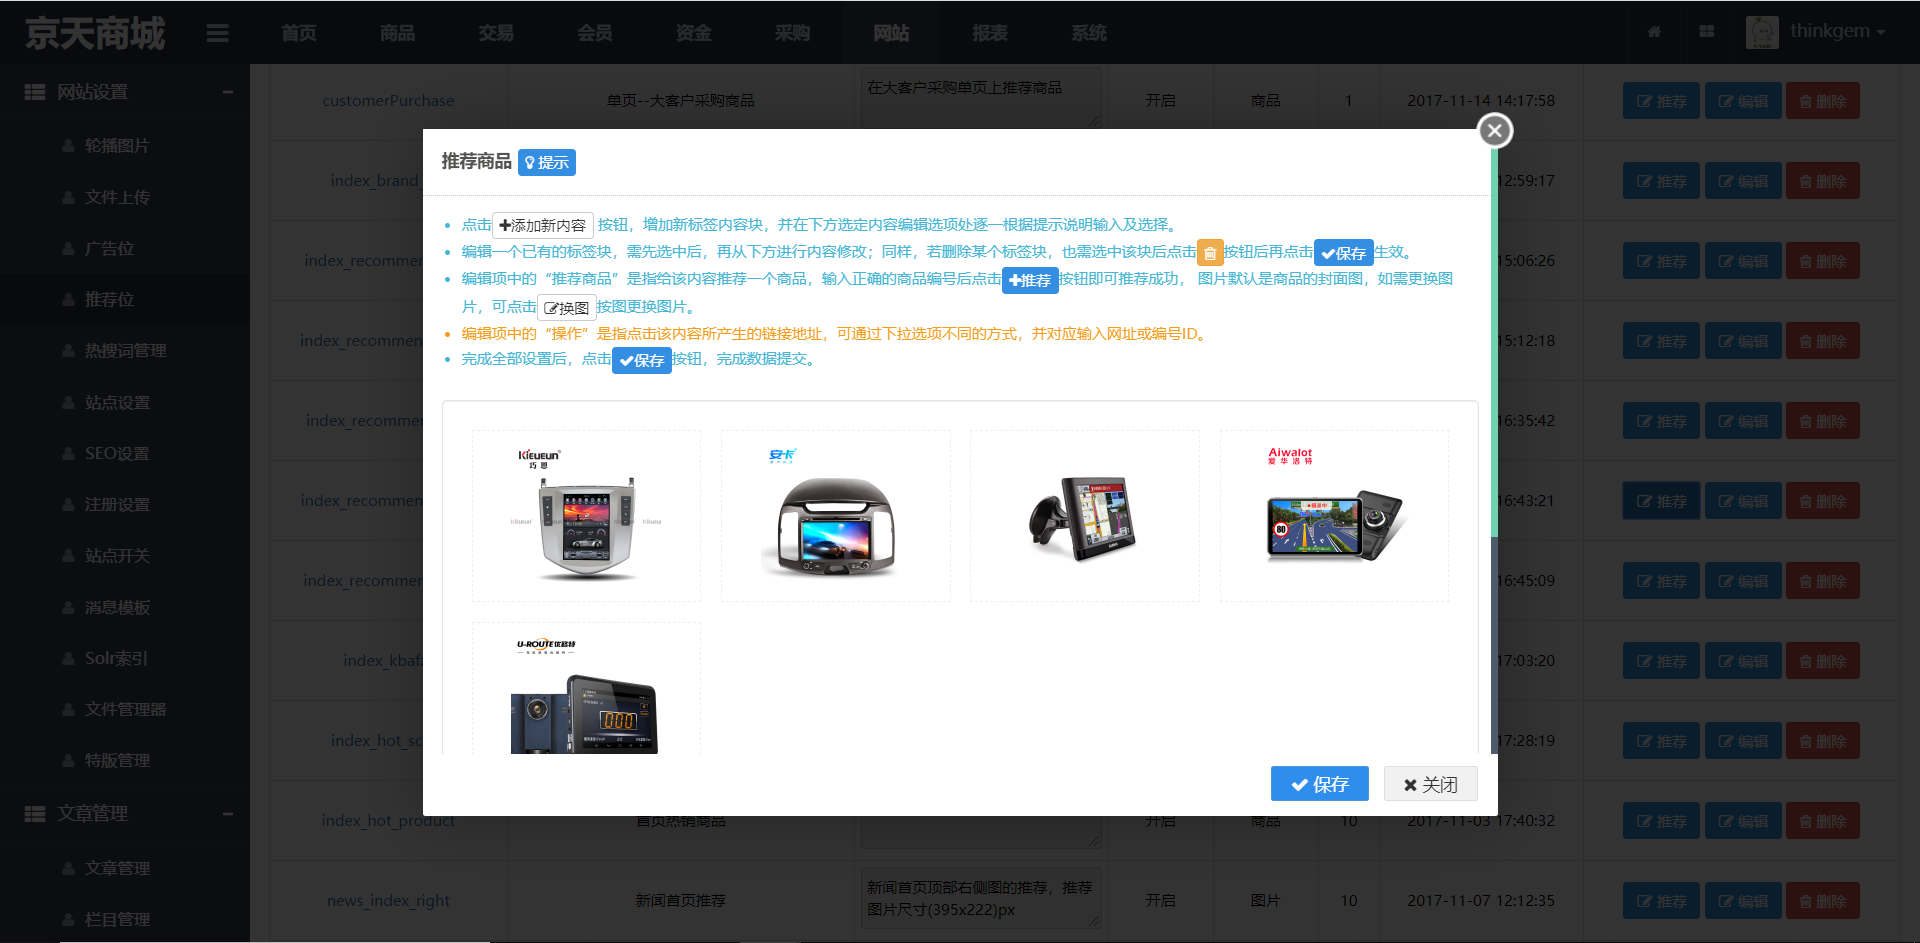Open the 商品 top menu
The width and height of the screenshot is (1920, 943).
(397, 33)
